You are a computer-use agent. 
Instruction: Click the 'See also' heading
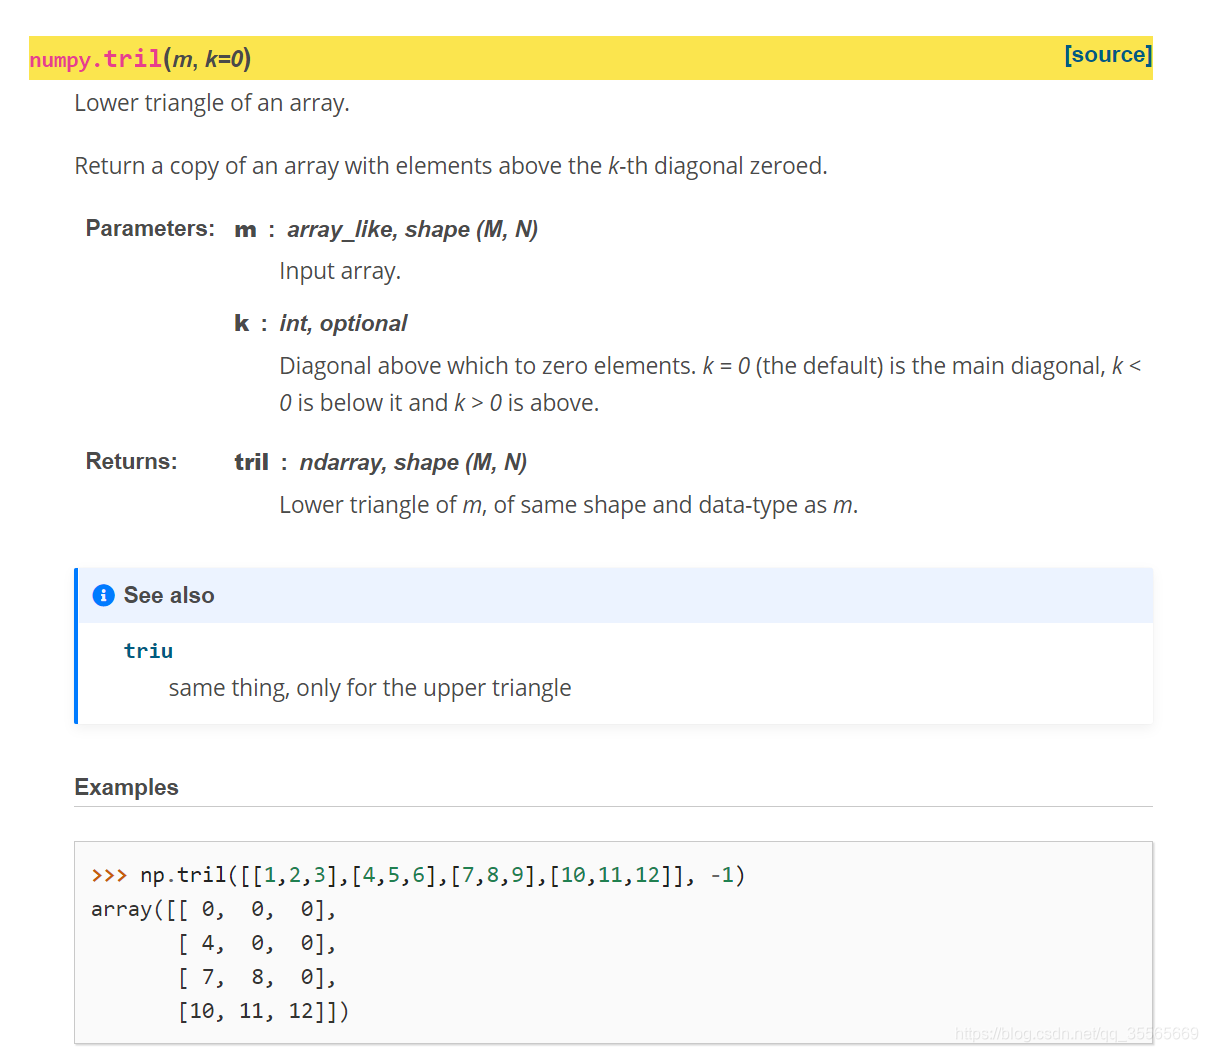coord(169,595)
